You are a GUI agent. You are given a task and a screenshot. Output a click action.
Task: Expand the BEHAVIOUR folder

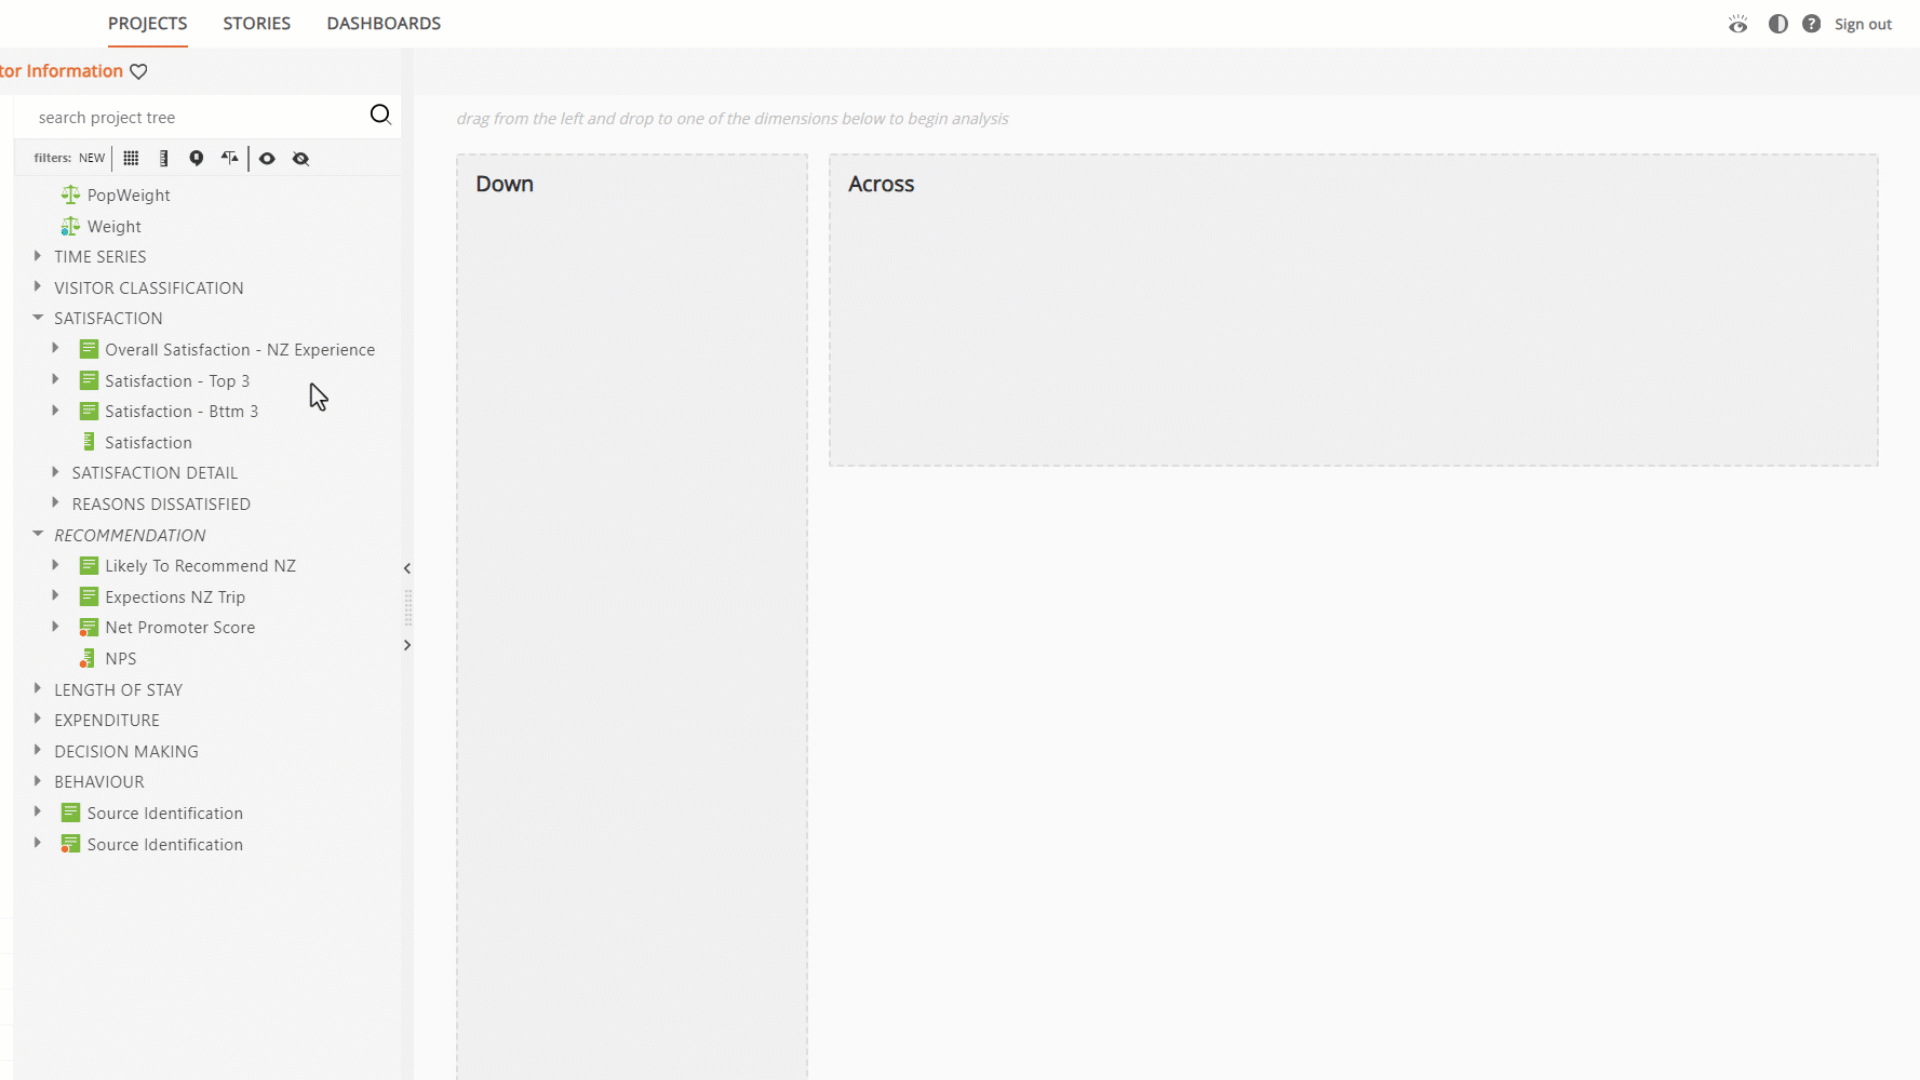pyautogui.click(x=37, y=781)
